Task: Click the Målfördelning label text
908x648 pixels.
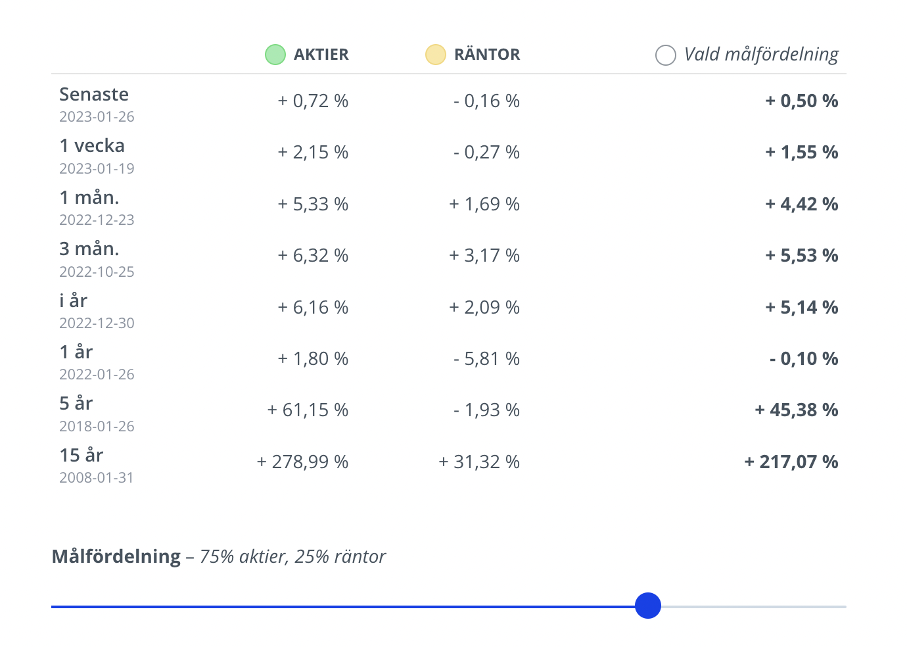Action: click(116, 557)
